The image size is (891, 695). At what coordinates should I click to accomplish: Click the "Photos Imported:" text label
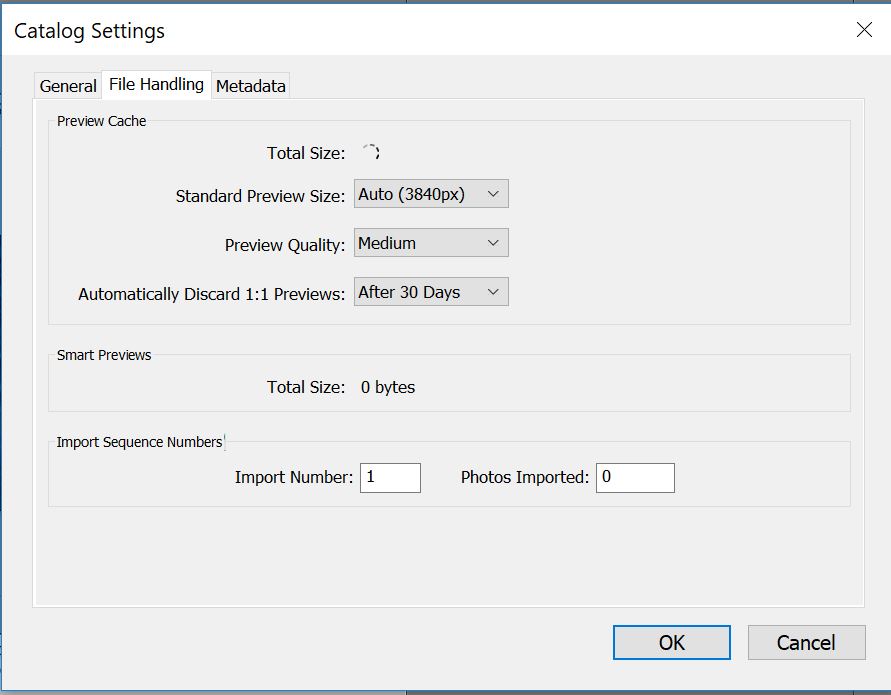click(525, 478)
